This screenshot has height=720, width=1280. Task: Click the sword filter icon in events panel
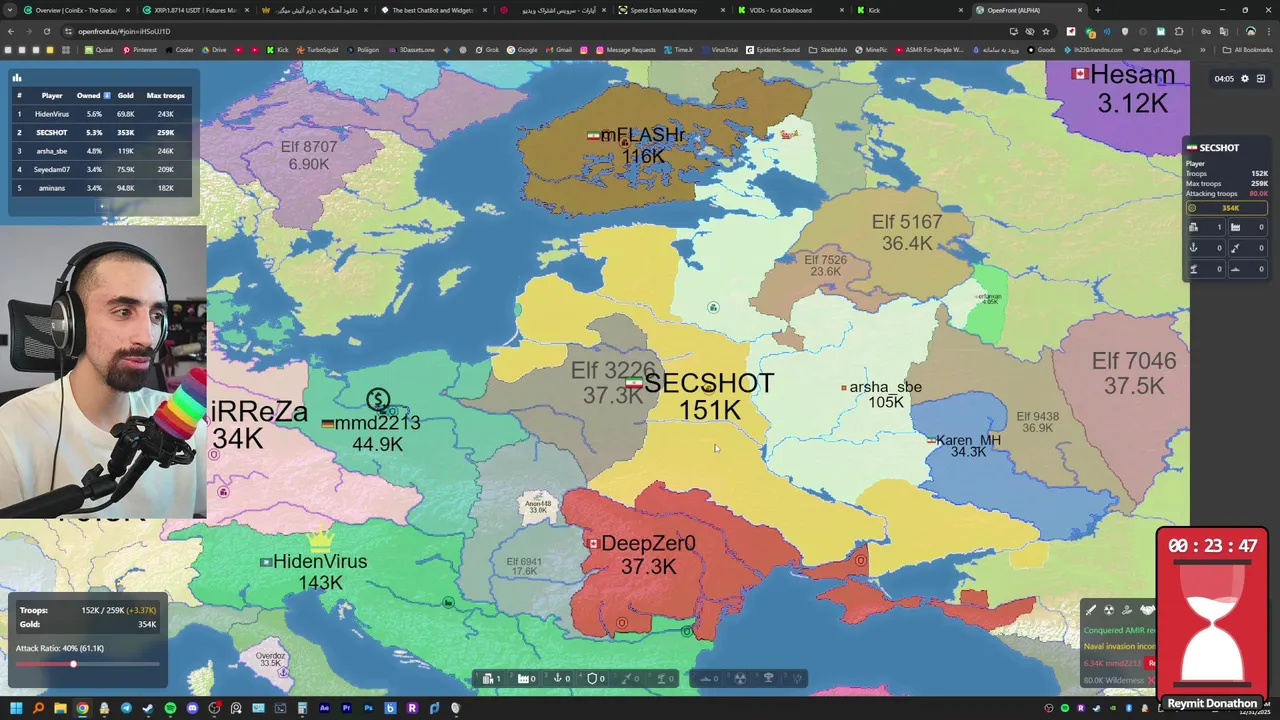coord(1091,610)
